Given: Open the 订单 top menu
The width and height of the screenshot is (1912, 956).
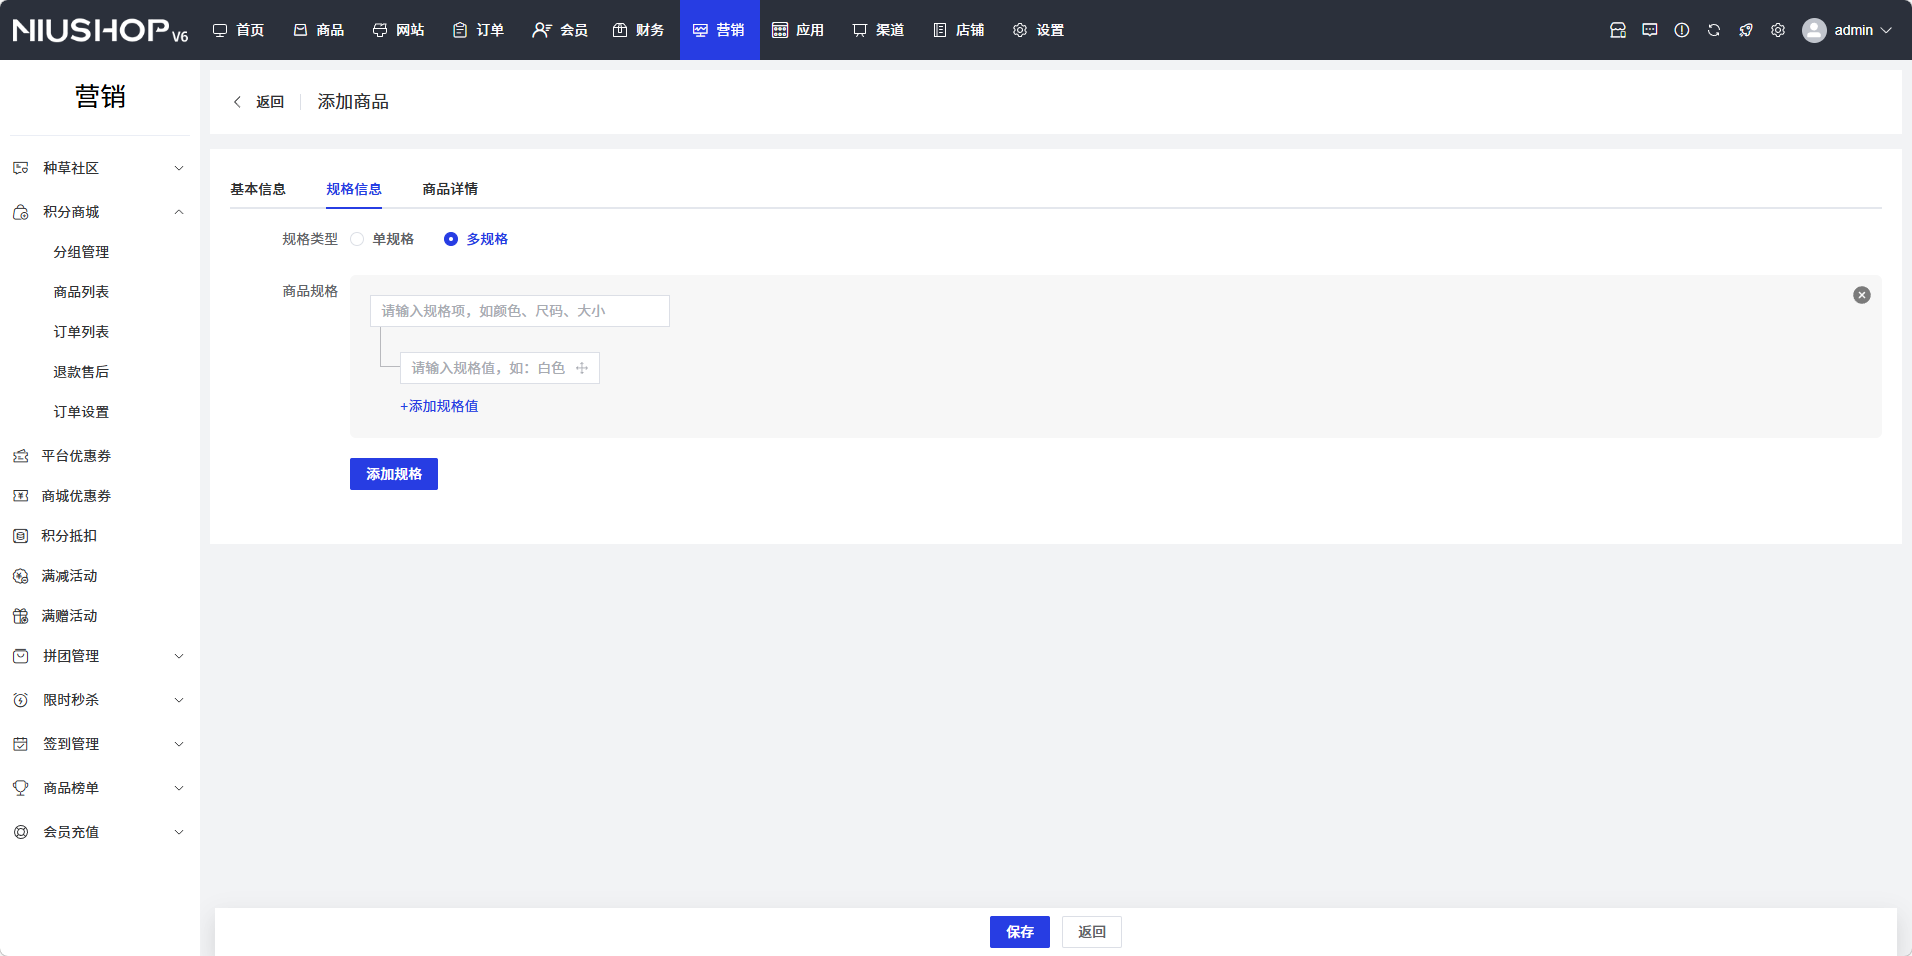Looking at the screenshot, I should (x=480, y=30).
